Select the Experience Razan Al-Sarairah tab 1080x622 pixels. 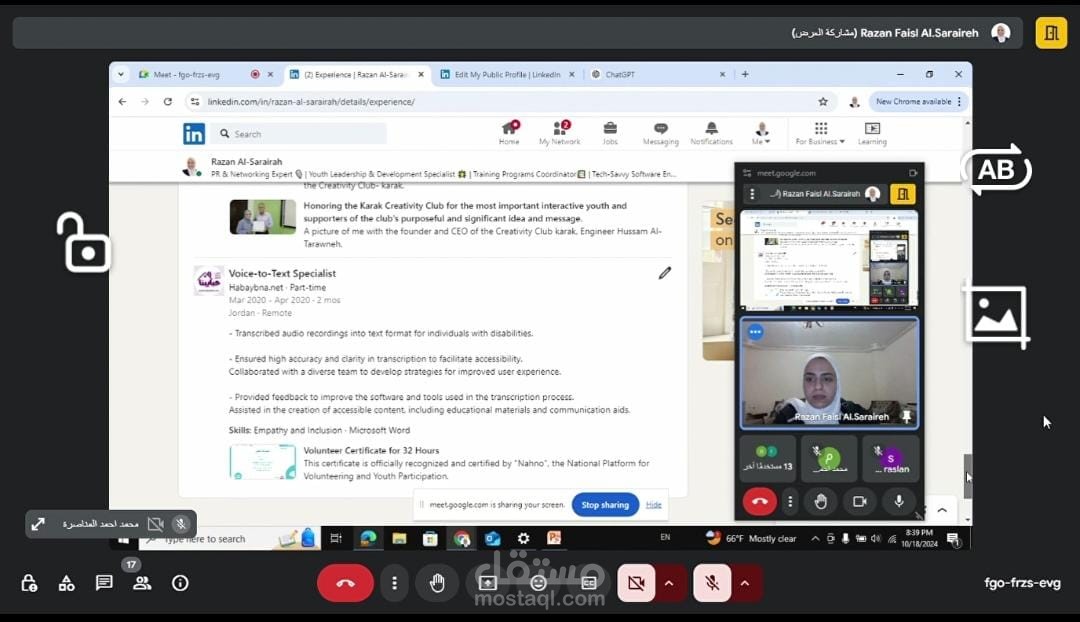coord(357,74)
